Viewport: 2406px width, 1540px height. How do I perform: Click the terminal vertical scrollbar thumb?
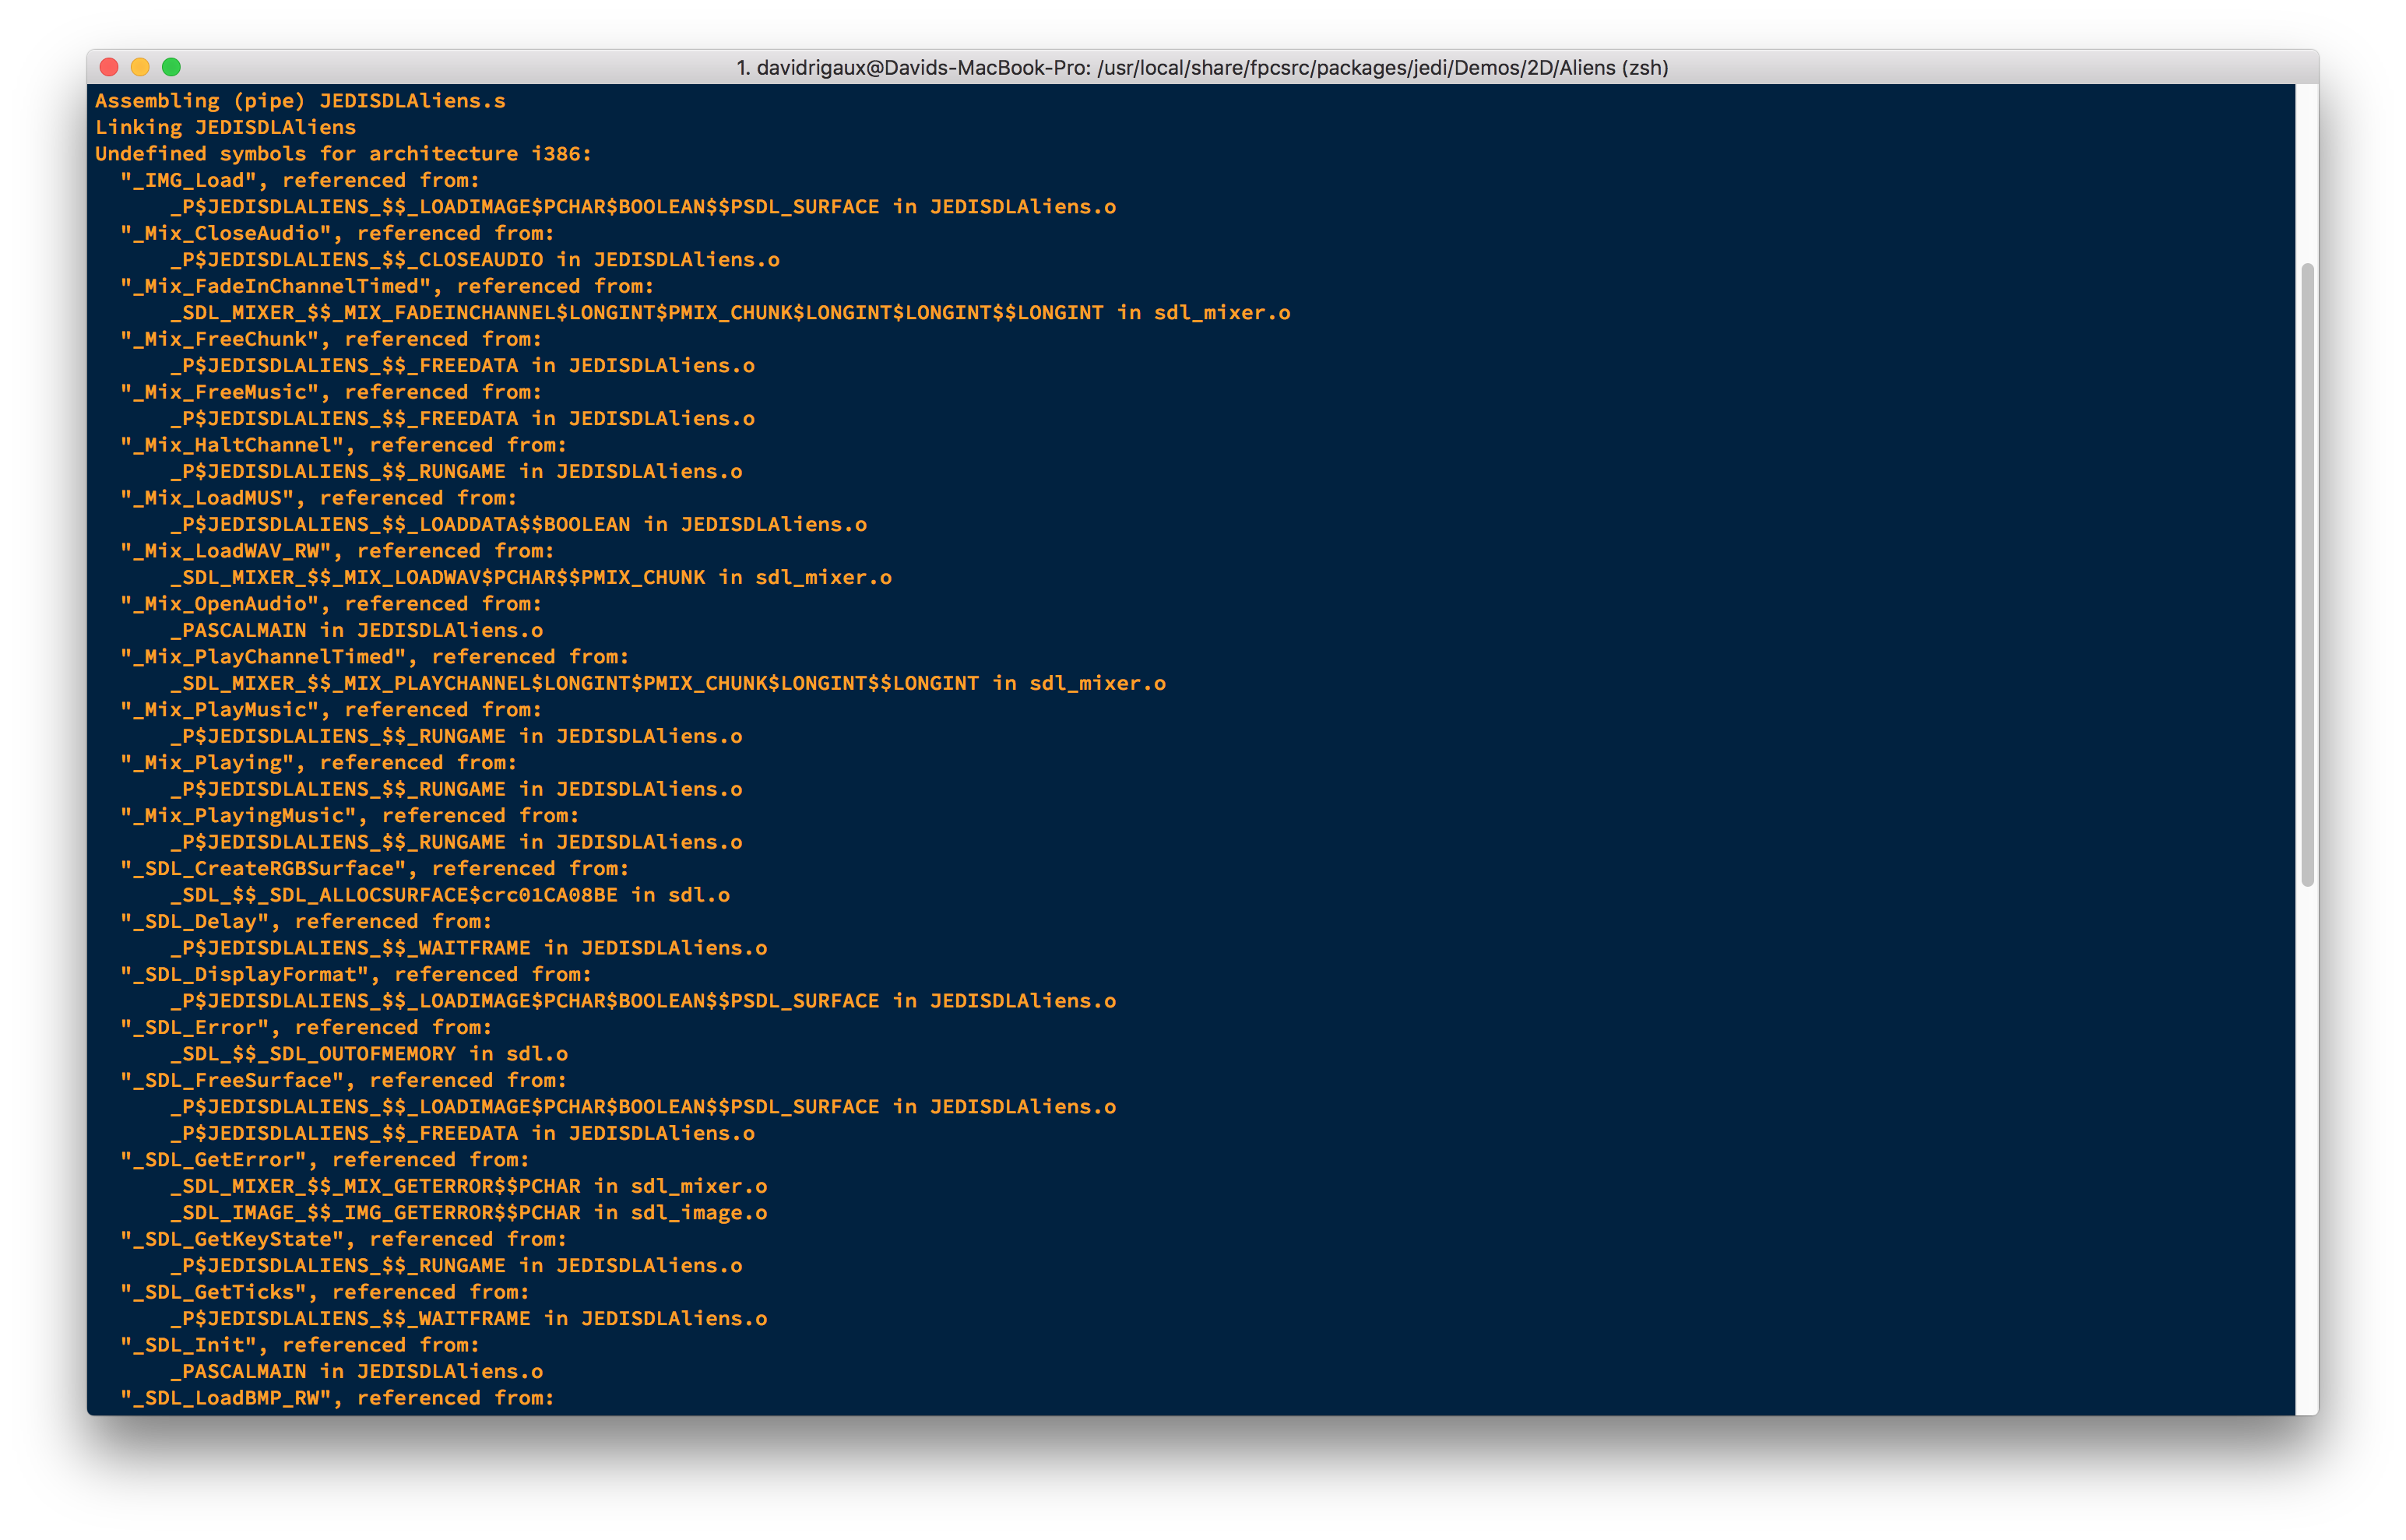coord(2307,575)
